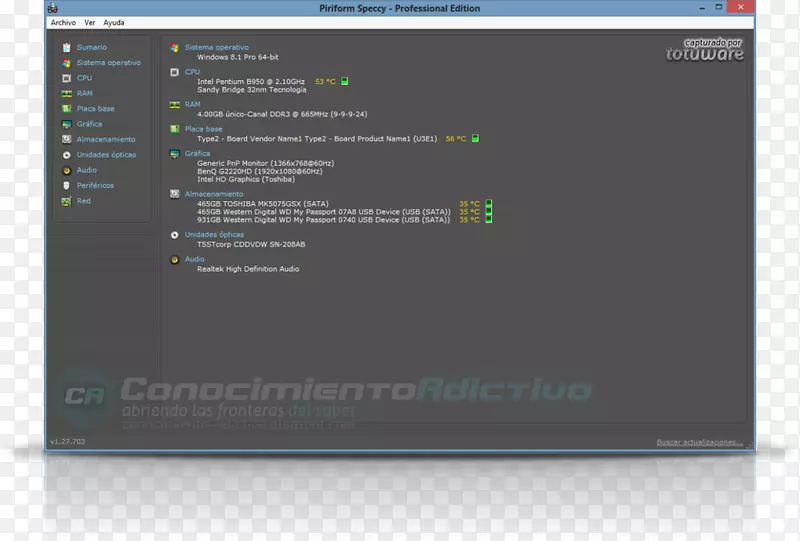Viewport: 800px width, 541px height.
Task: Click the Placa base icon in the sidebar
Action: coord(66,109)
